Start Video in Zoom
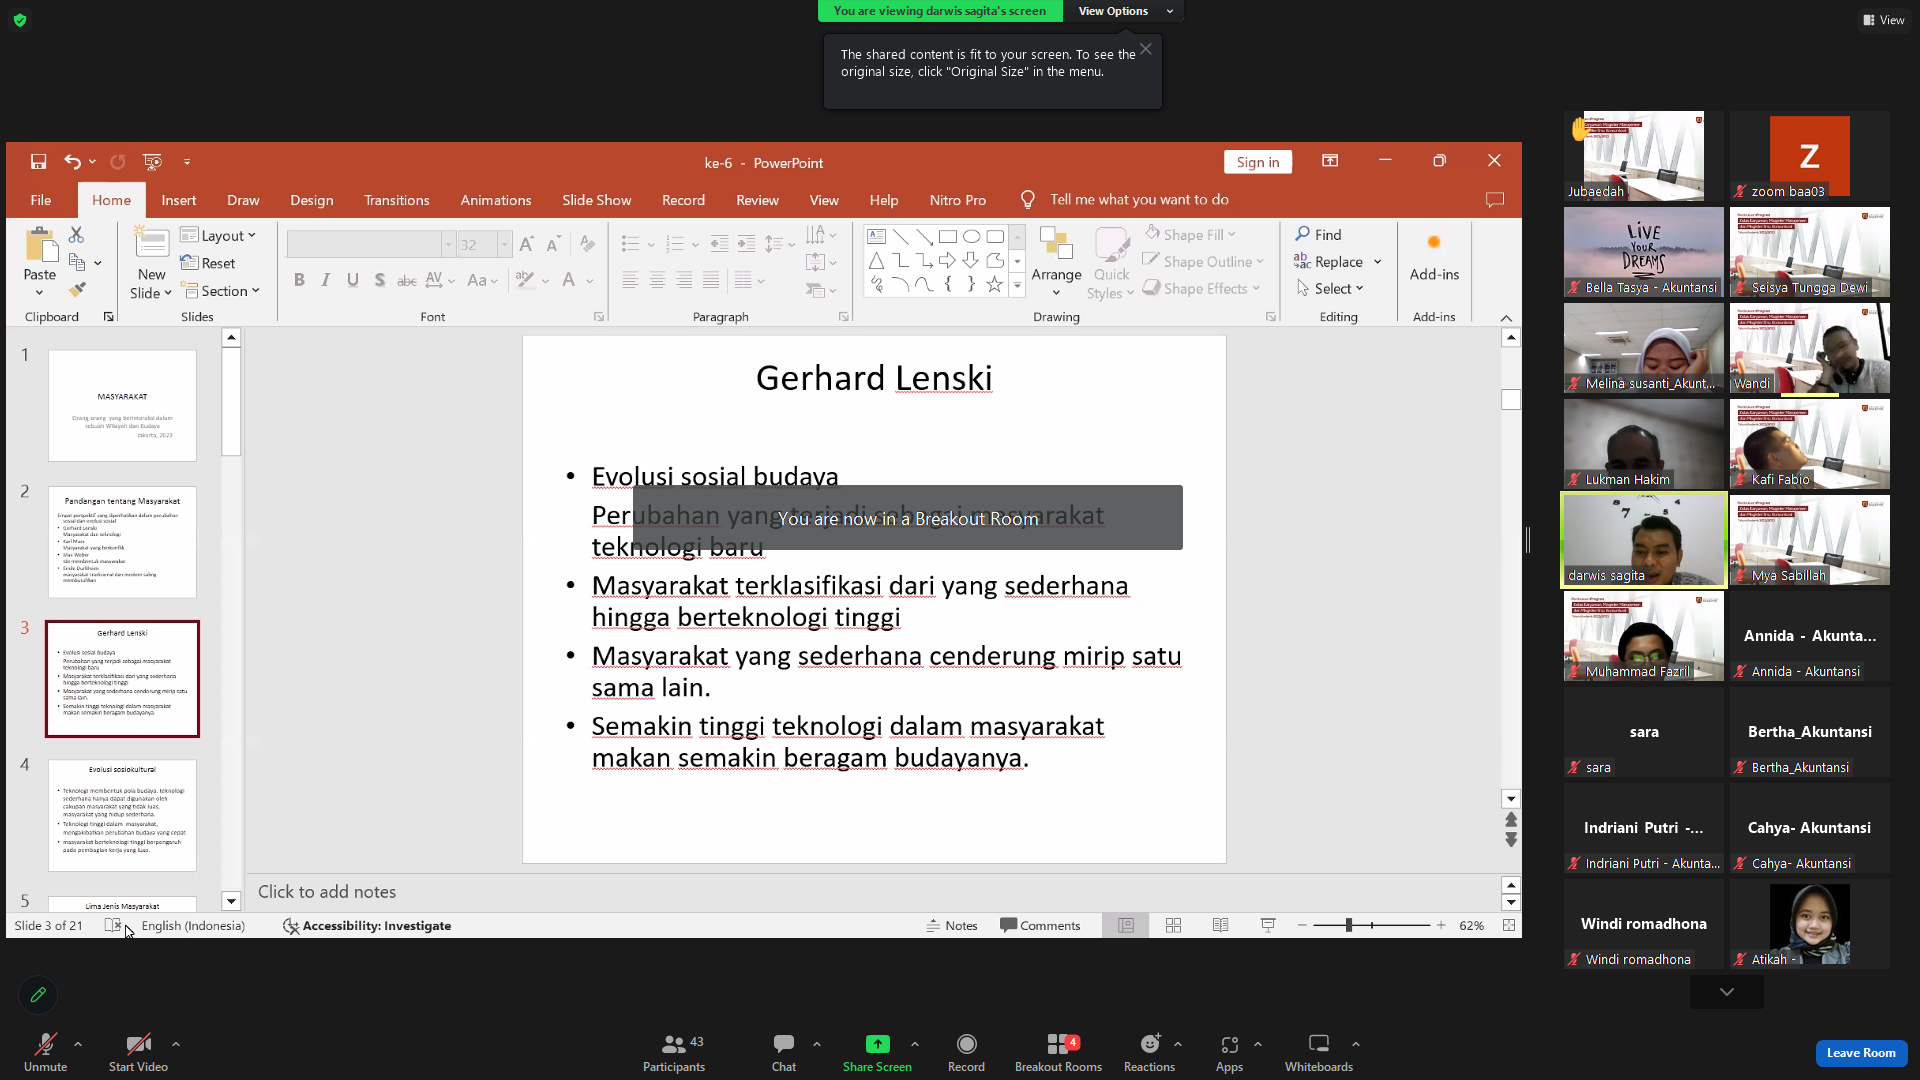The height and width of the screenshot is (1080, 1920). point(138,1053)
